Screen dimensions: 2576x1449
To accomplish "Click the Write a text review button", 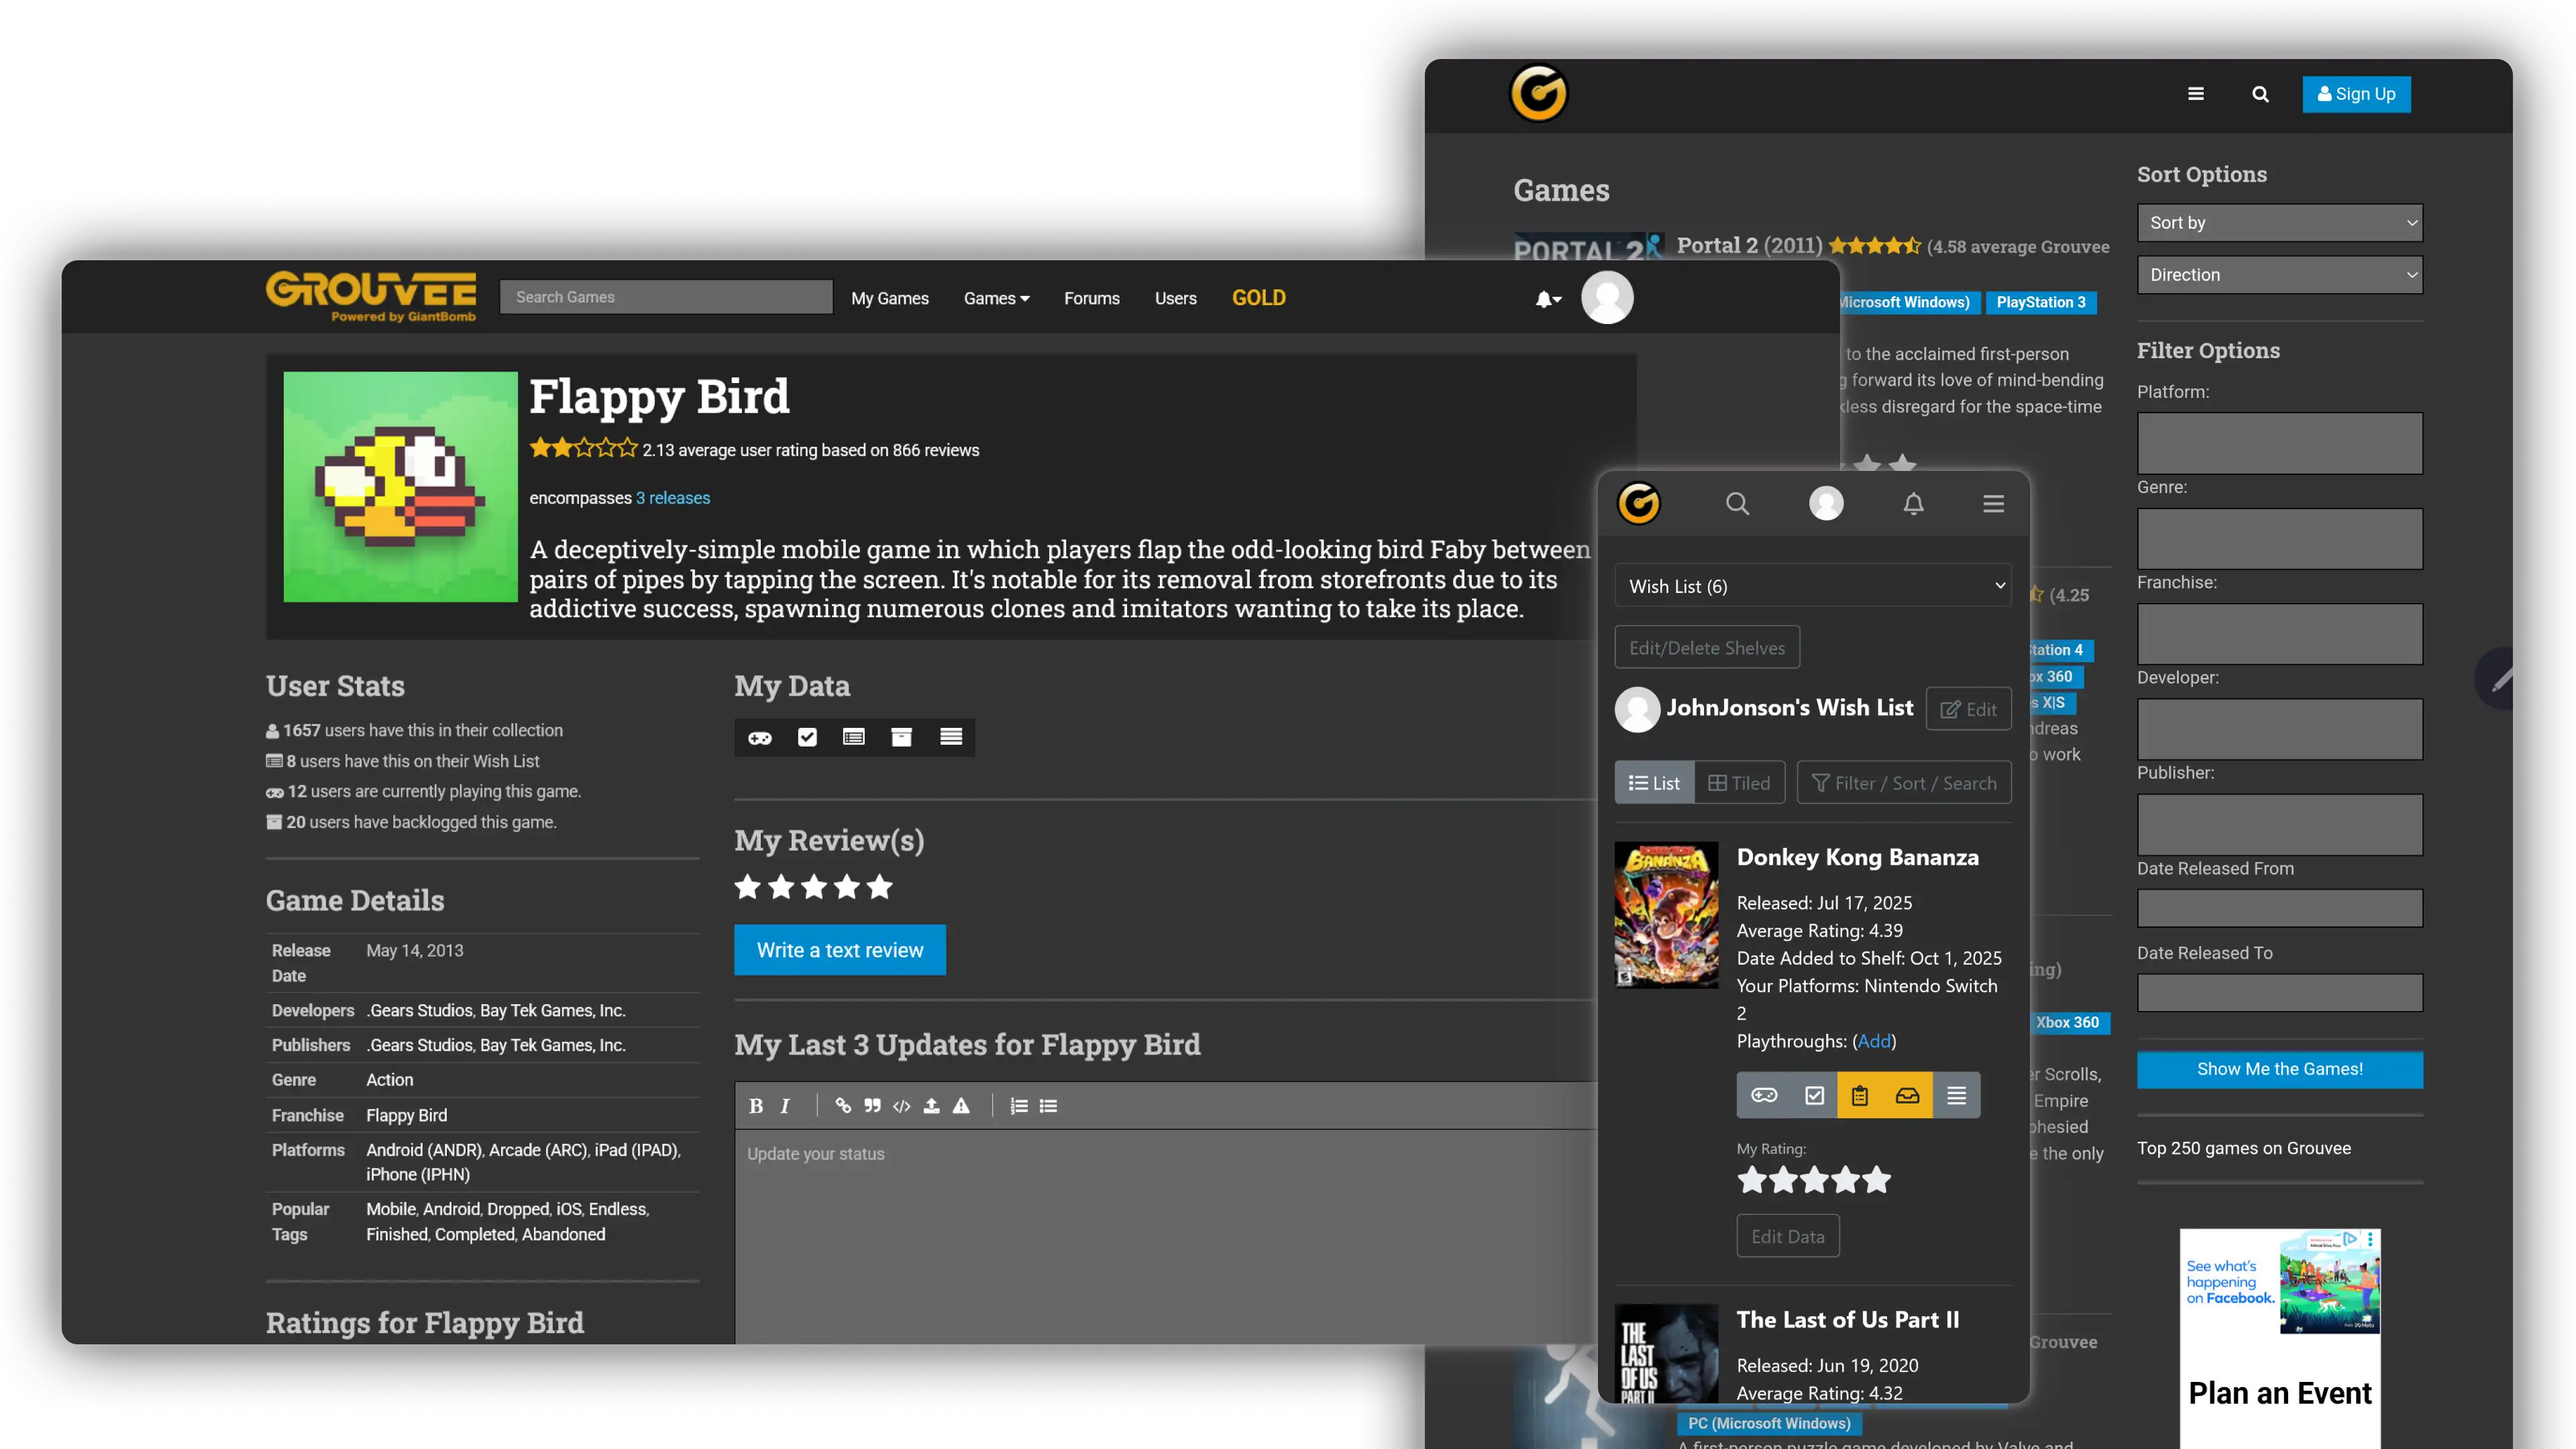I will tap(839, 950).
